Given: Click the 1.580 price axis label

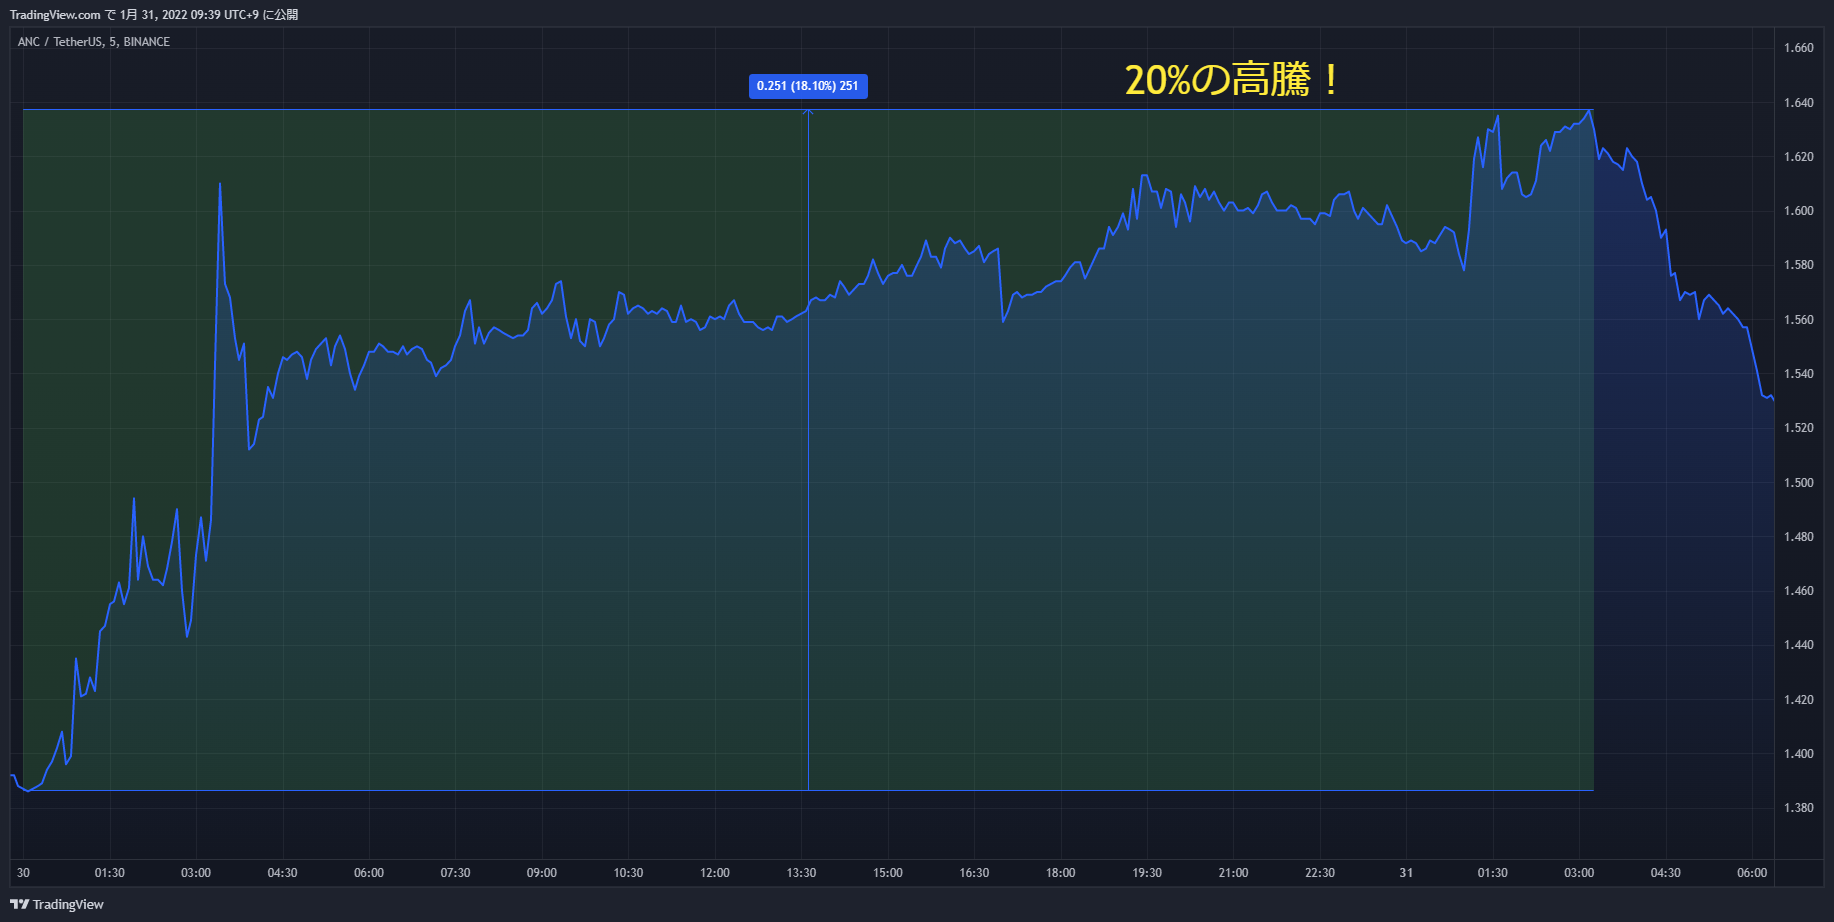Looking at the screenshot, I should (x=1799, y=265).
